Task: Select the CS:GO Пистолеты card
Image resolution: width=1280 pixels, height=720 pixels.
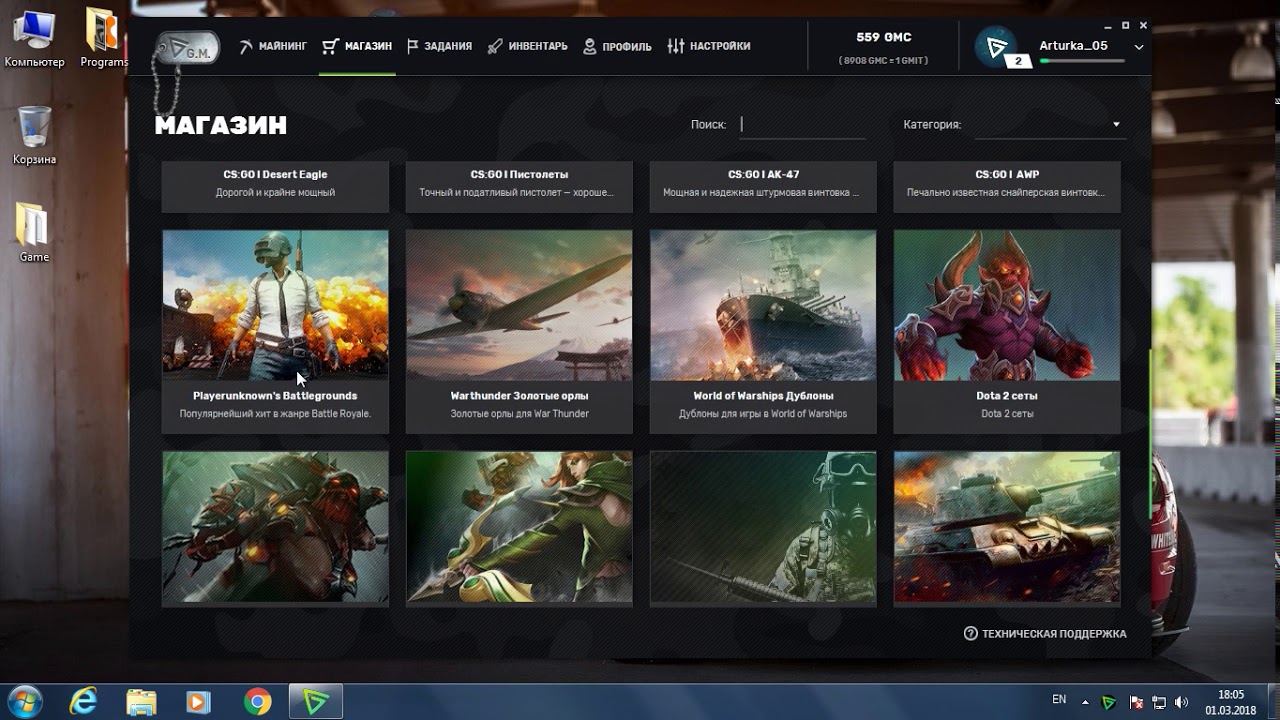Action: coord(519,186)
